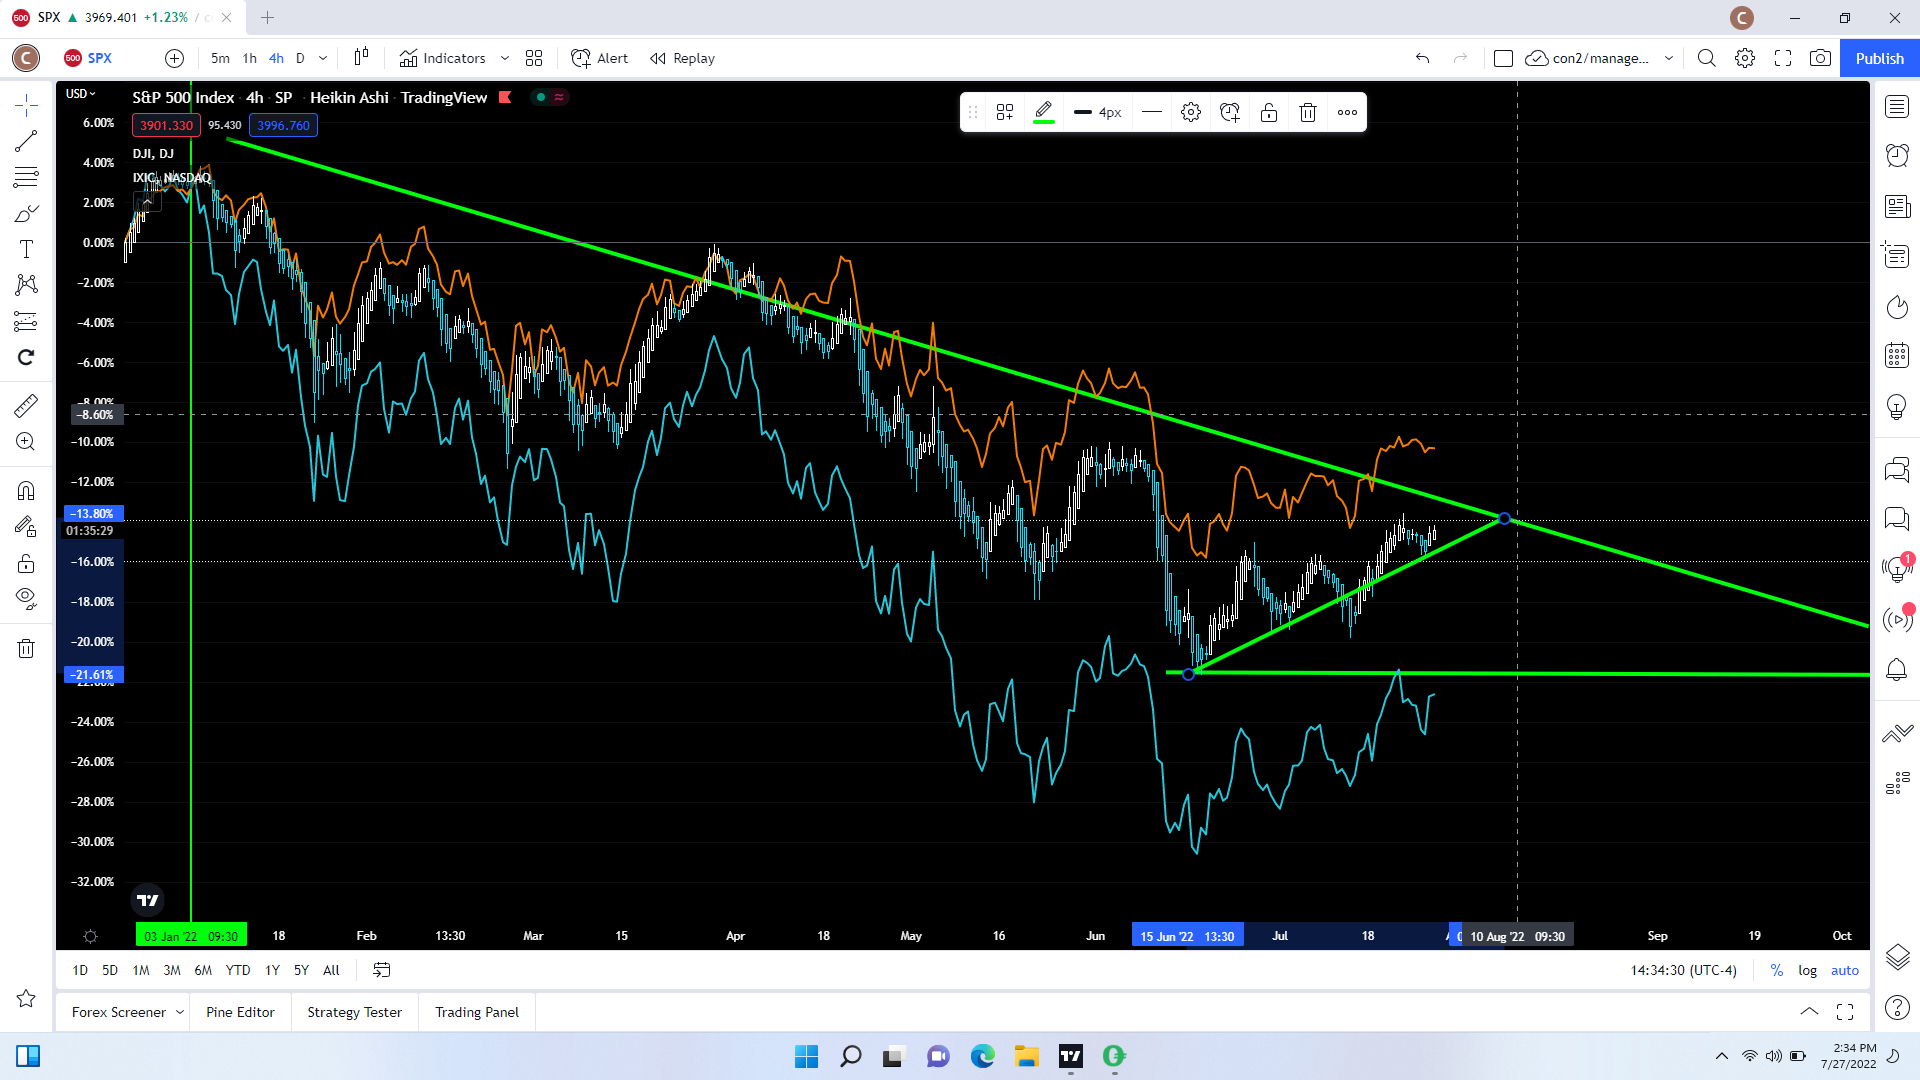Viewport: 1920px width, 1080px height.
Task: Expand the timeframe interval dropdown
Action: tap(323, 58)
